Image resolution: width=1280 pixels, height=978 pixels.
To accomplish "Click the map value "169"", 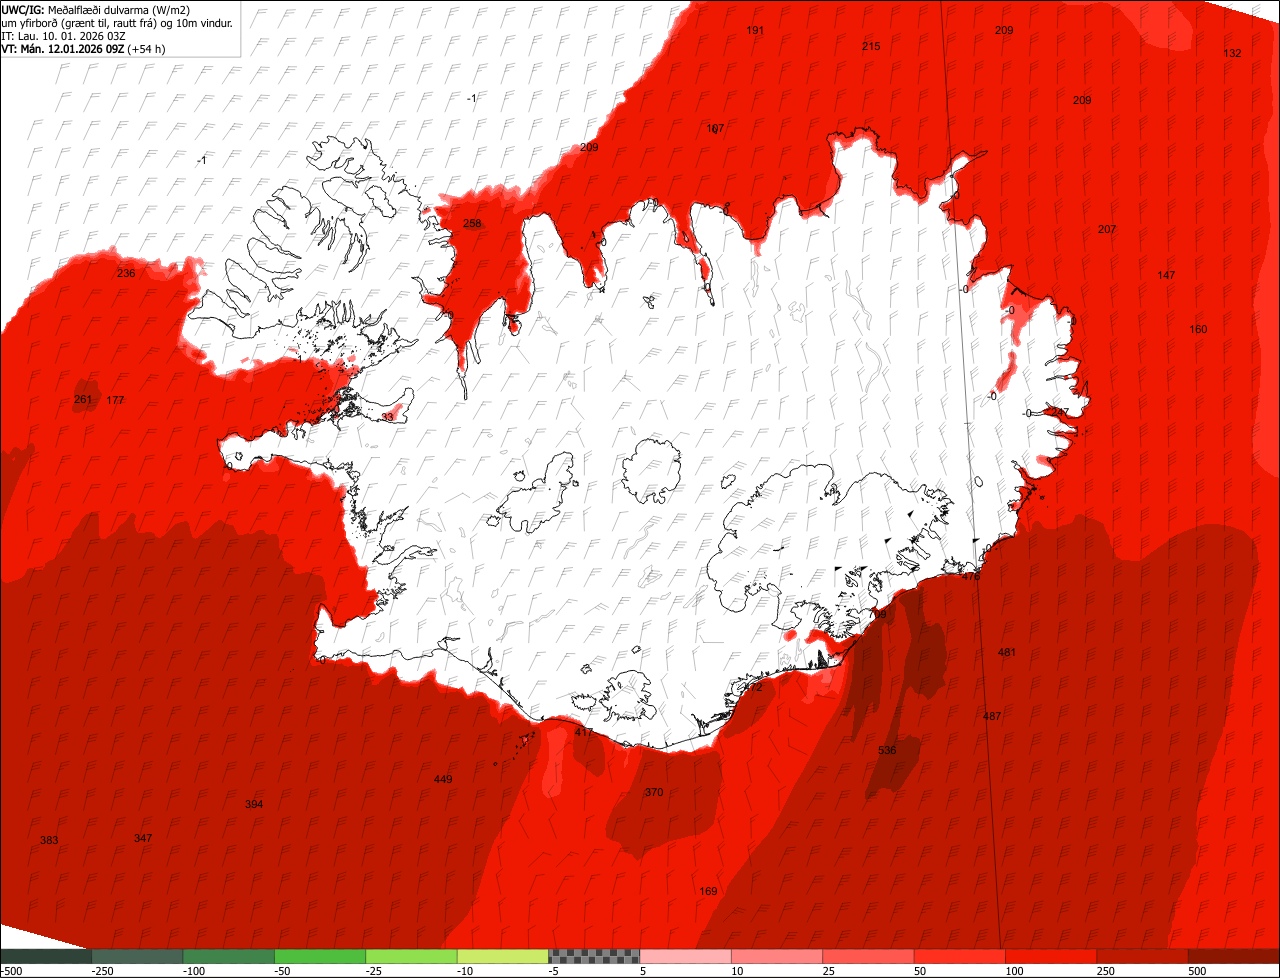I will pos(708,891).
